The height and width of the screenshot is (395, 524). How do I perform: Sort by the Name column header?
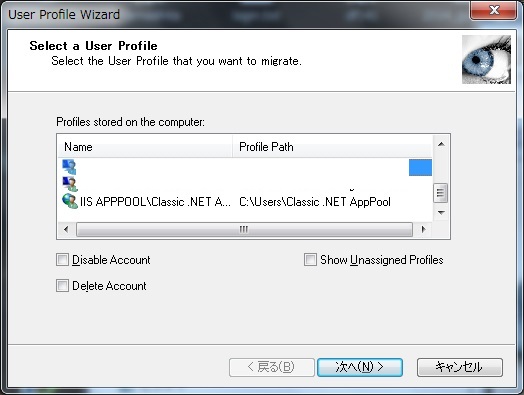145,147
